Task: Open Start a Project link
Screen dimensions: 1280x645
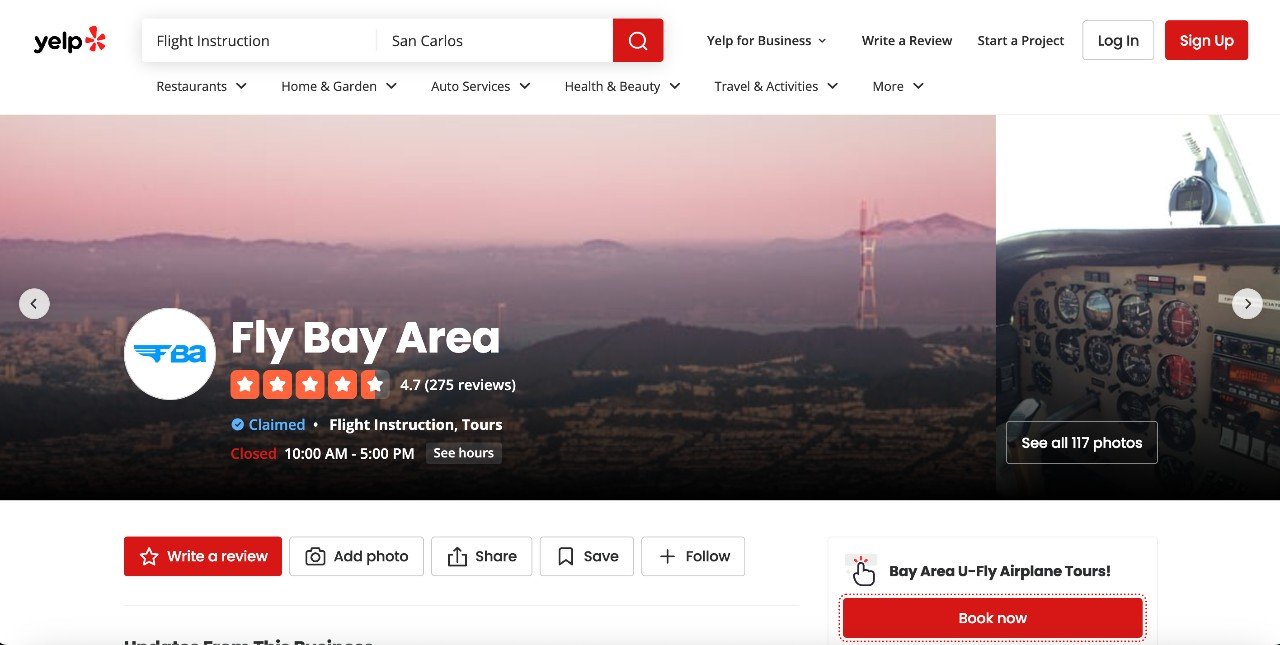Action: click(x=1021, y=41)
